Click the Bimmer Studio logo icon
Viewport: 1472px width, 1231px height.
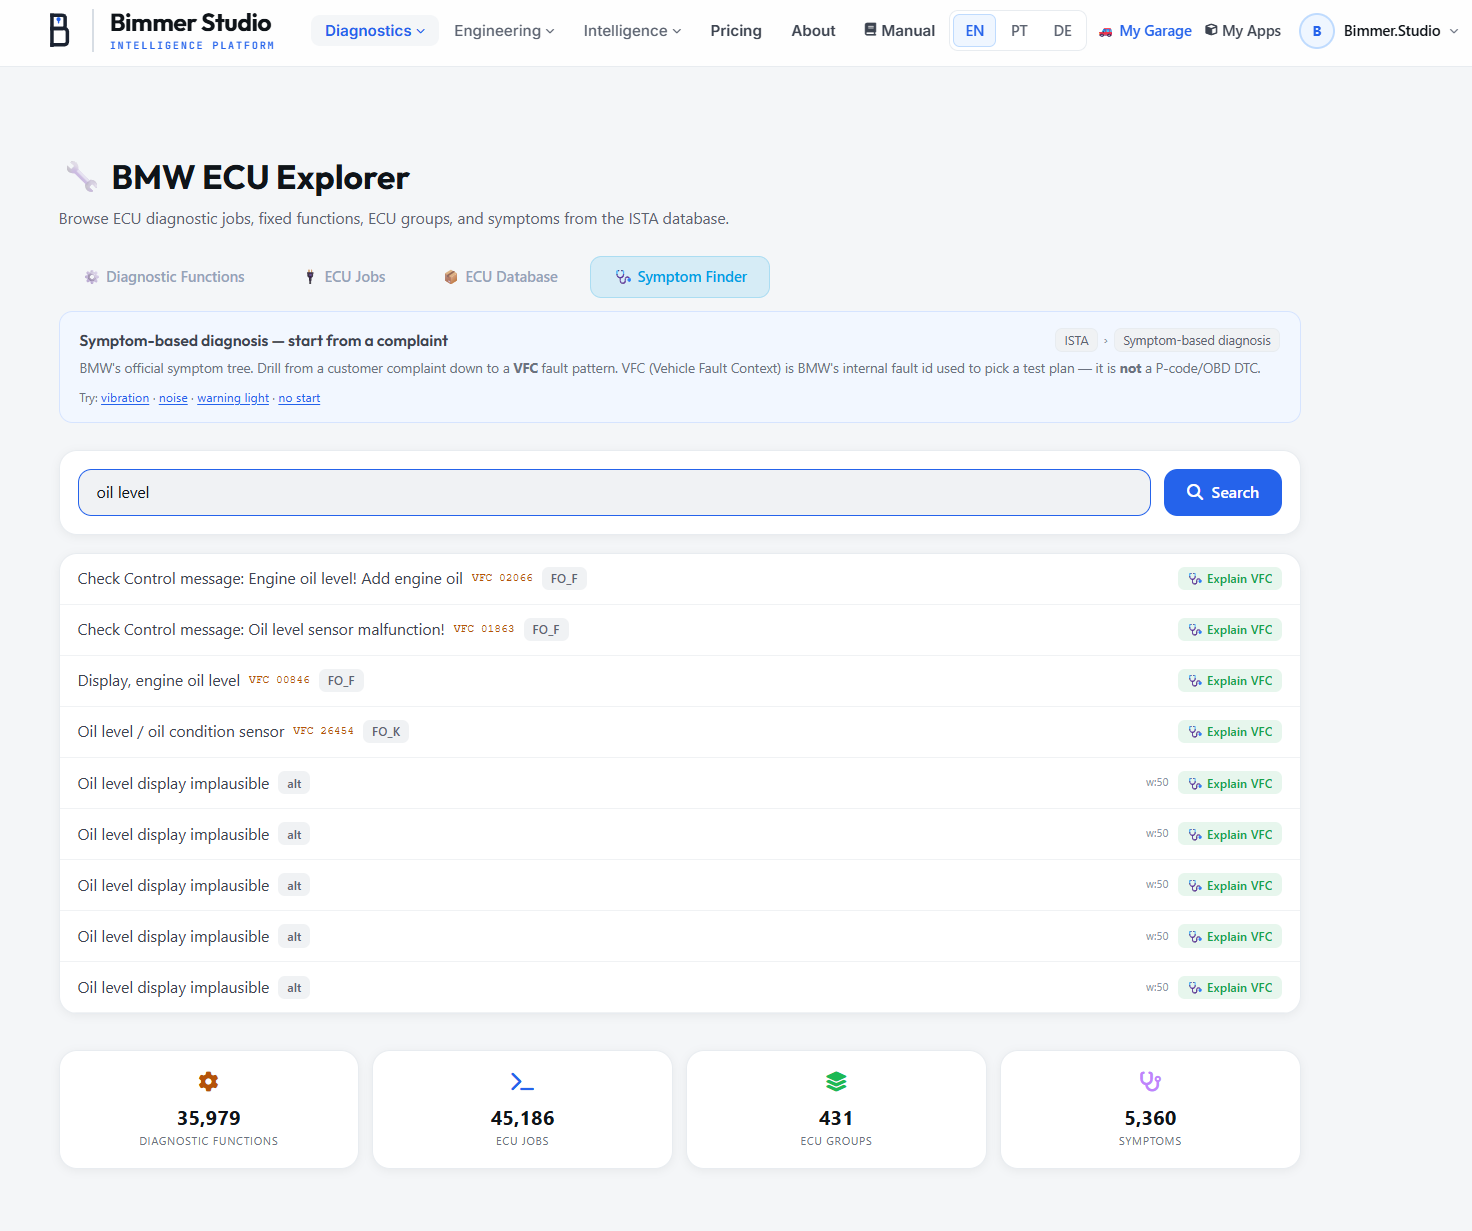[60, 30]
